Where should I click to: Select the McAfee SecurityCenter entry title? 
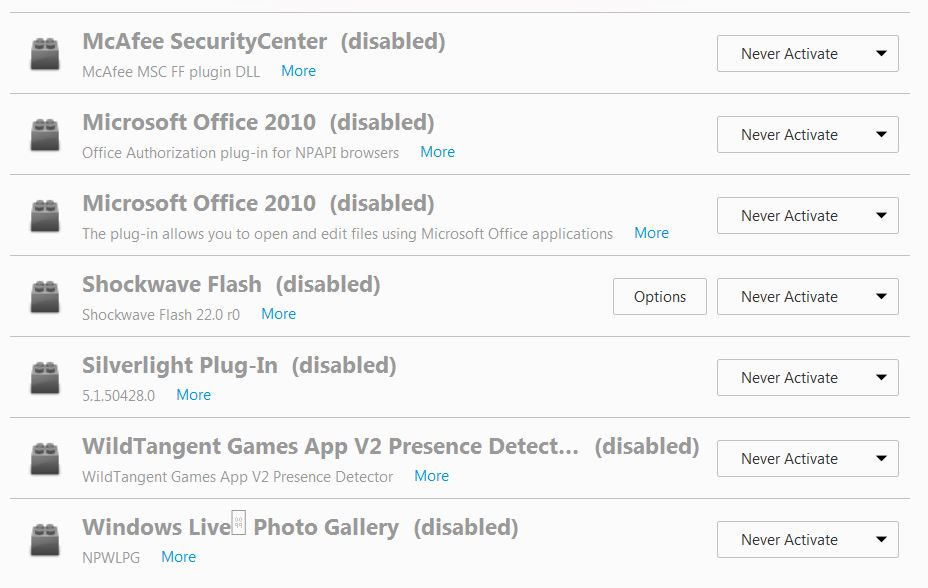coord(204,41)
